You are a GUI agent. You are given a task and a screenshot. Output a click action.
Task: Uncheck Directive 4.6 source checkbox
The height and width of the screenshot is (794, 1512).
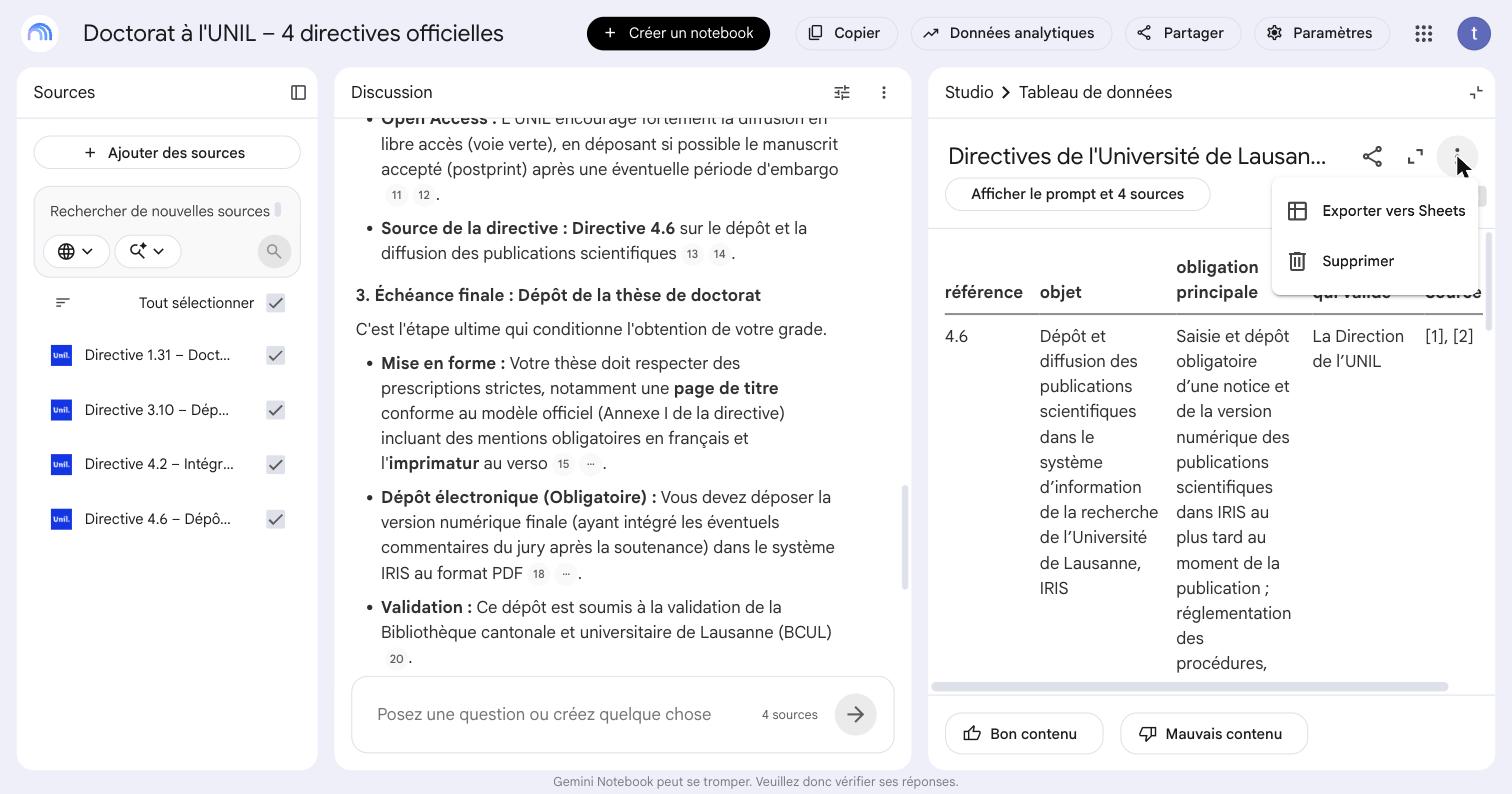coord(275,519)
